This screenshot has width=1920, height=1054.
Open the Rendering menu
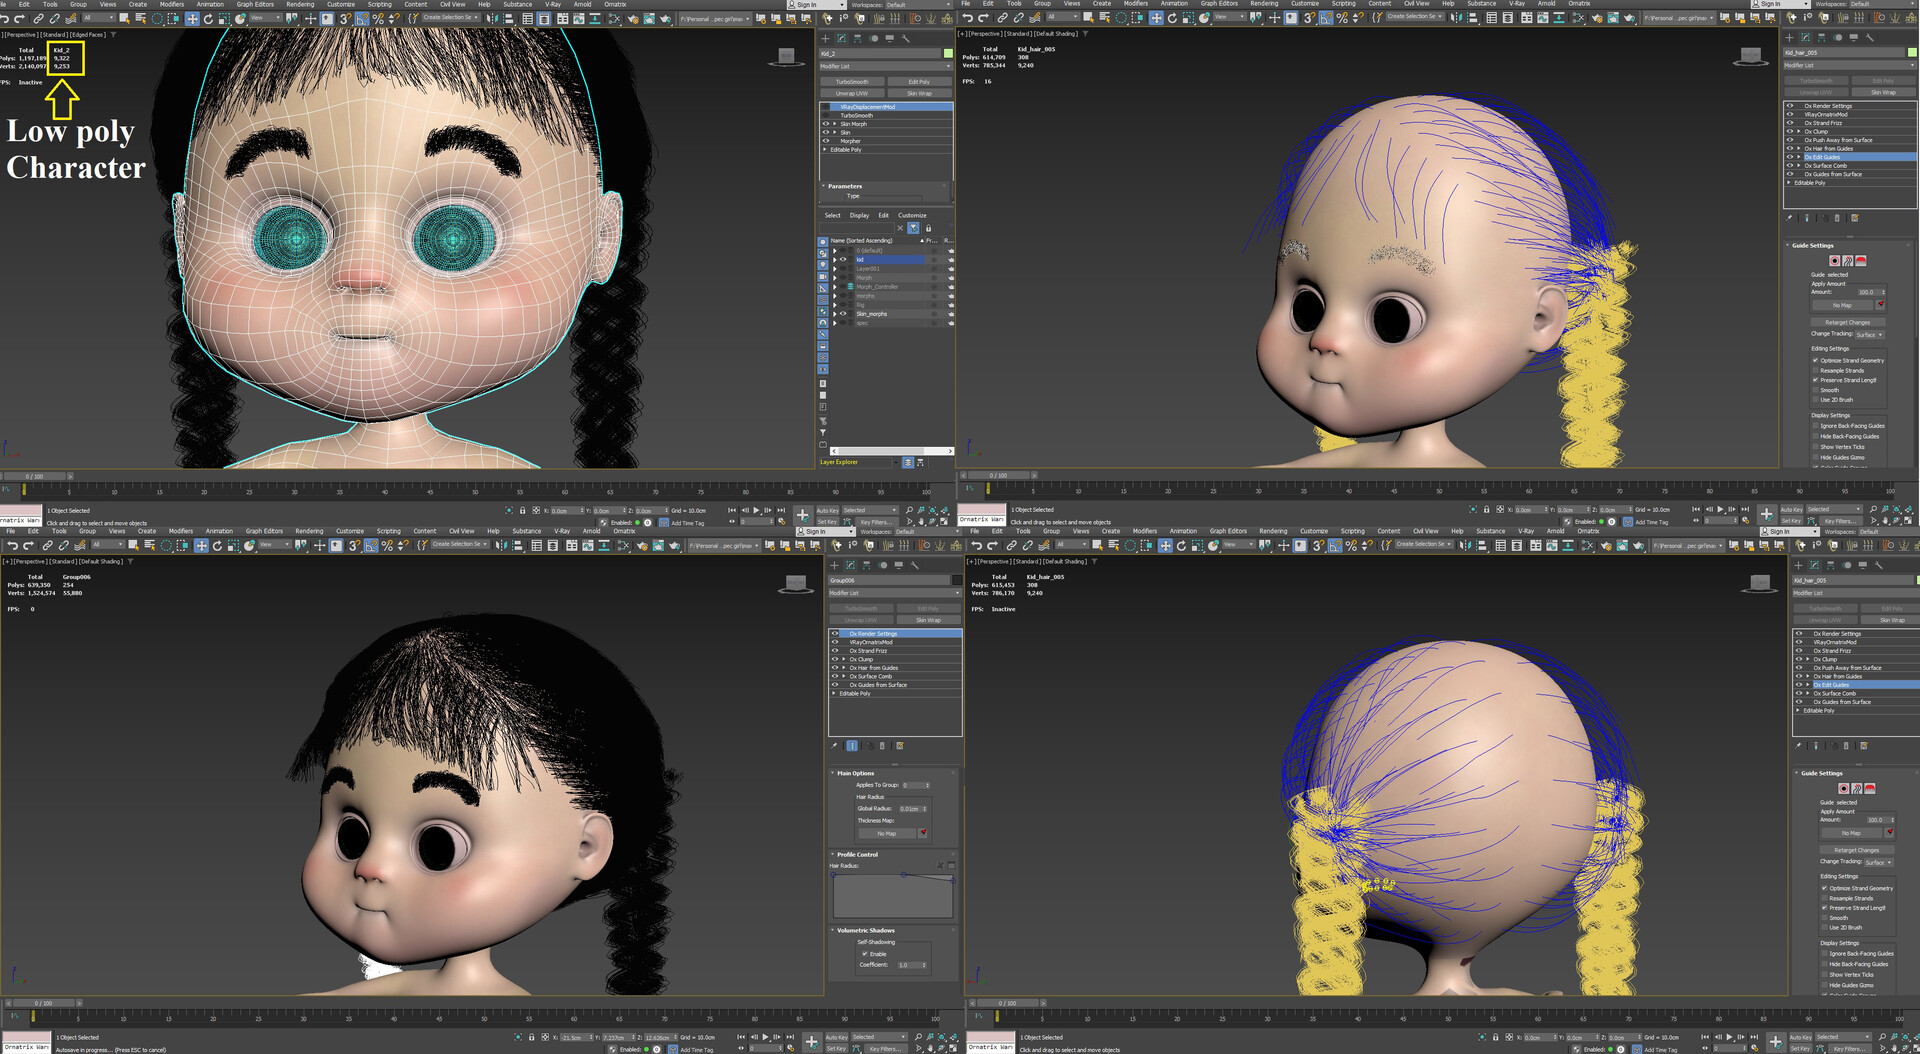coord(300,4)
